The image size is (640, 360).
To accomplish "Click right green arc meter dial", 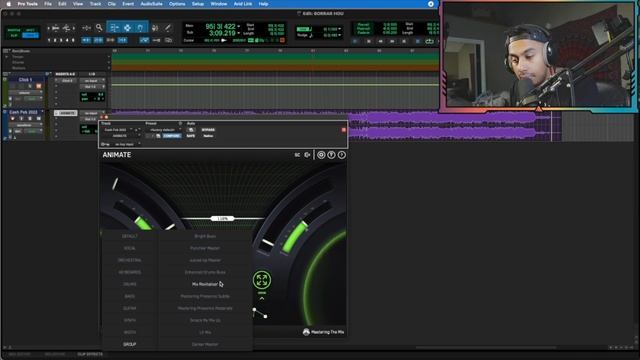I will point(295,237).
